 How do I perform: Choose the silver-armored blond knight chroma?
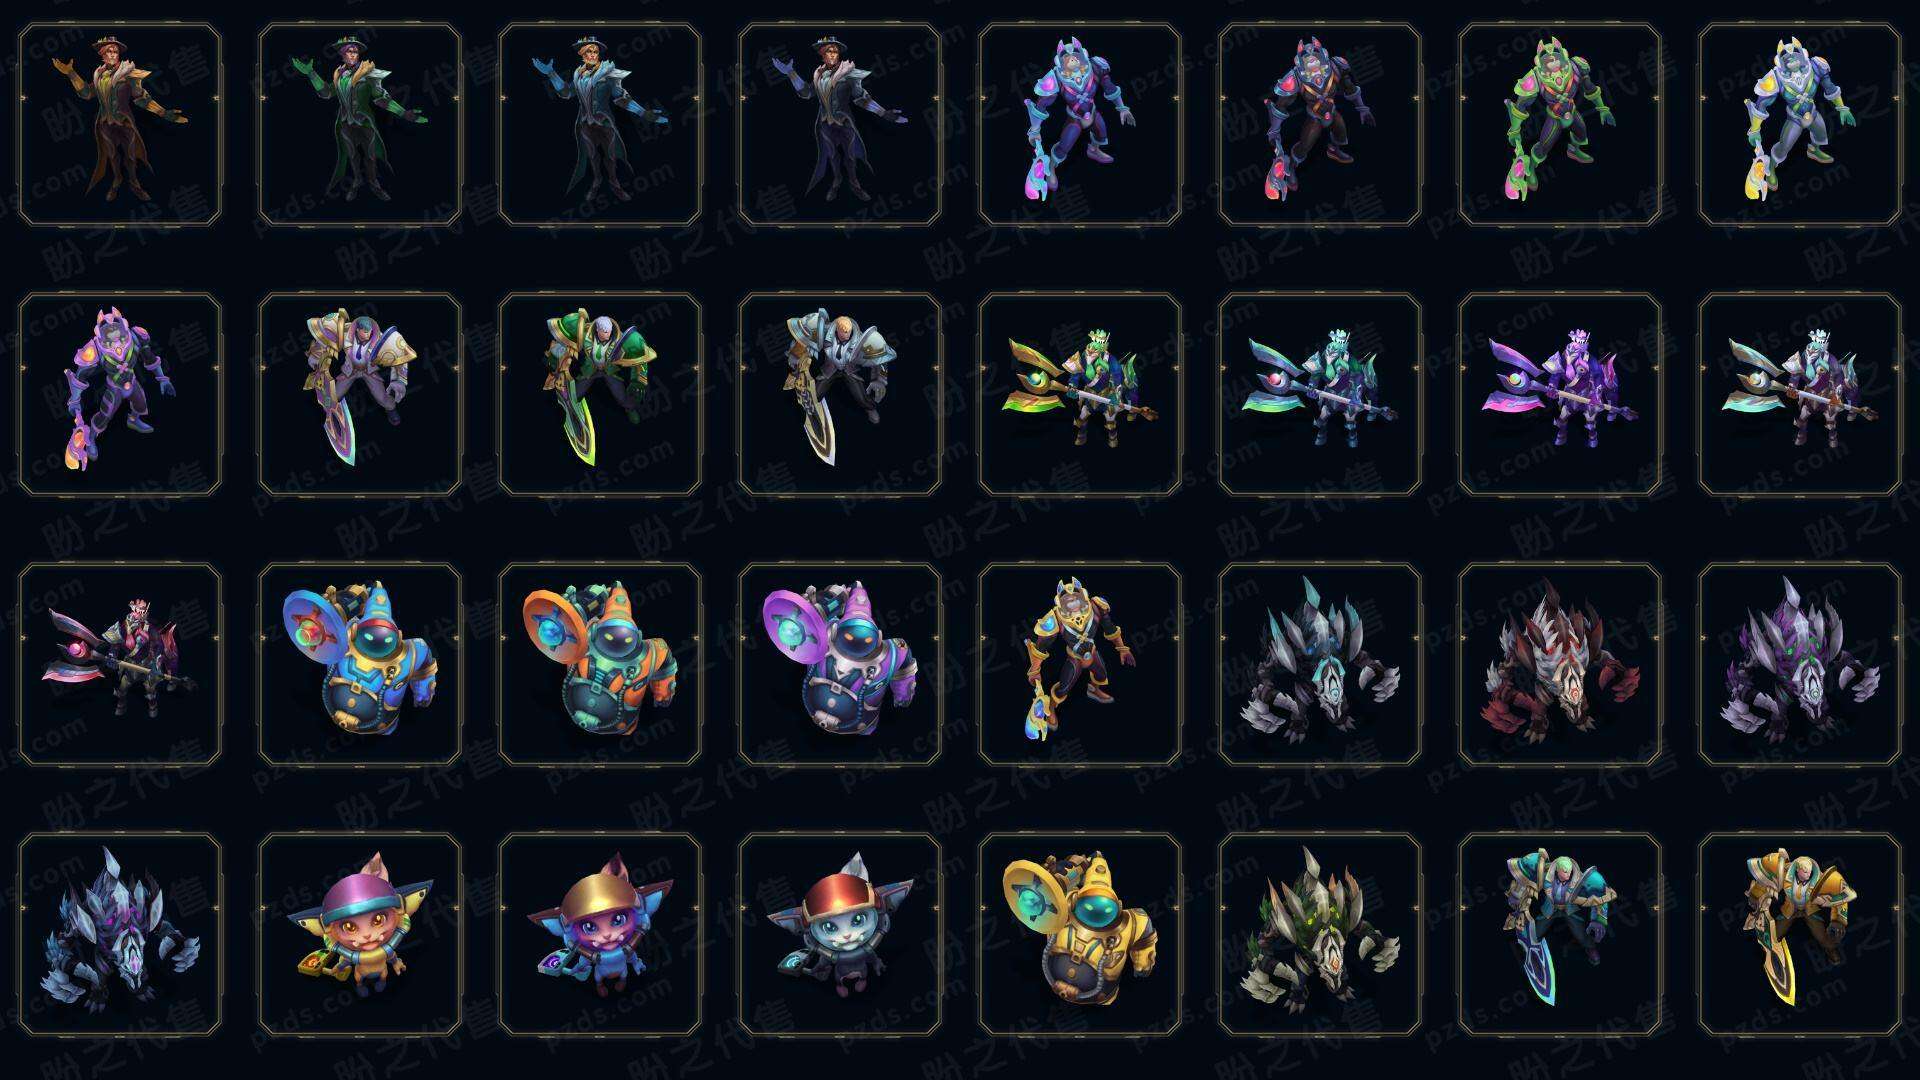840,394
